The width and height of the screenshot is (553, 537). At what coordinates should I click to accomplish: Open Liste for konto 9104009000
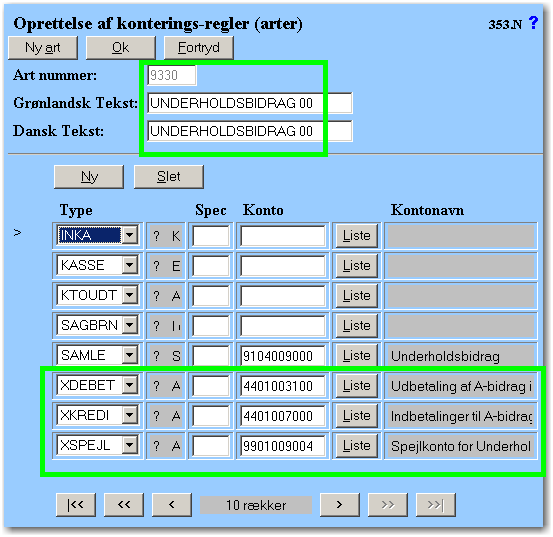357,355
